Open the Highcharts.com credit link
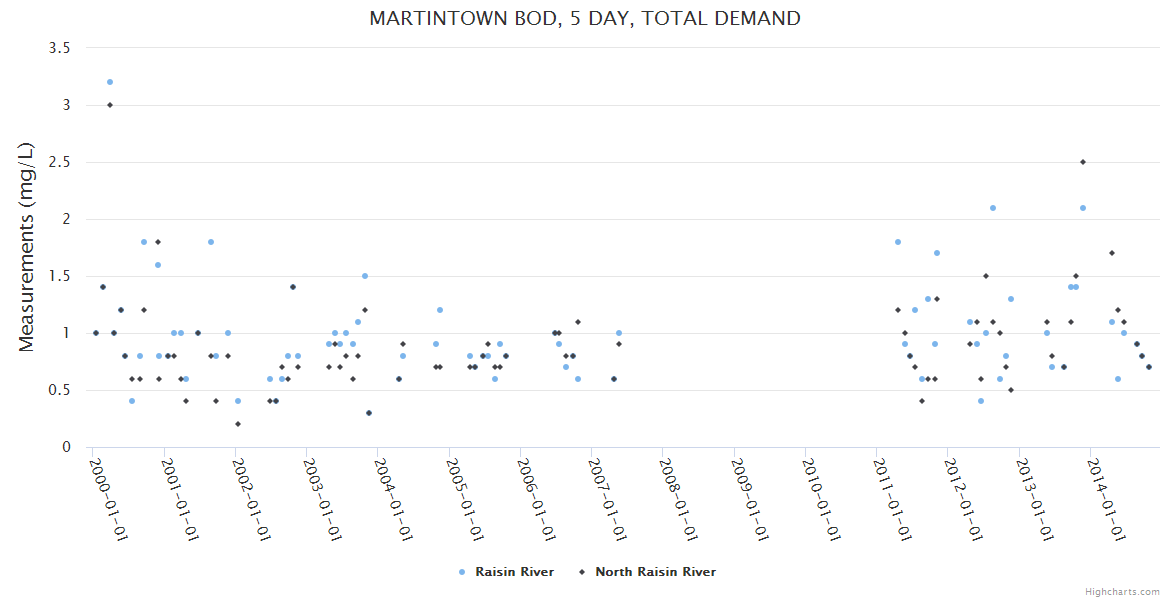 pos(1122,591)
